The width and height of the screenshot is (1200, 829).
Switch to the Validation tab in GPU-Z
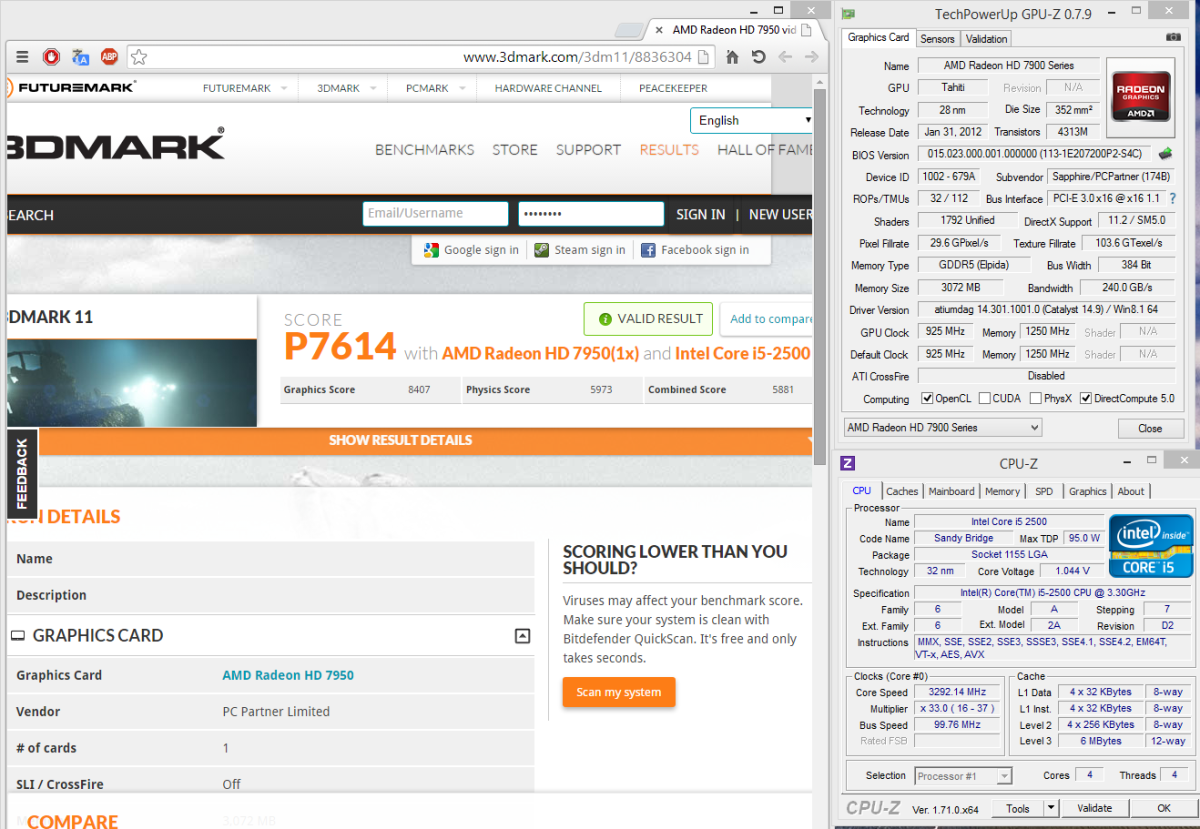(987, 39)
